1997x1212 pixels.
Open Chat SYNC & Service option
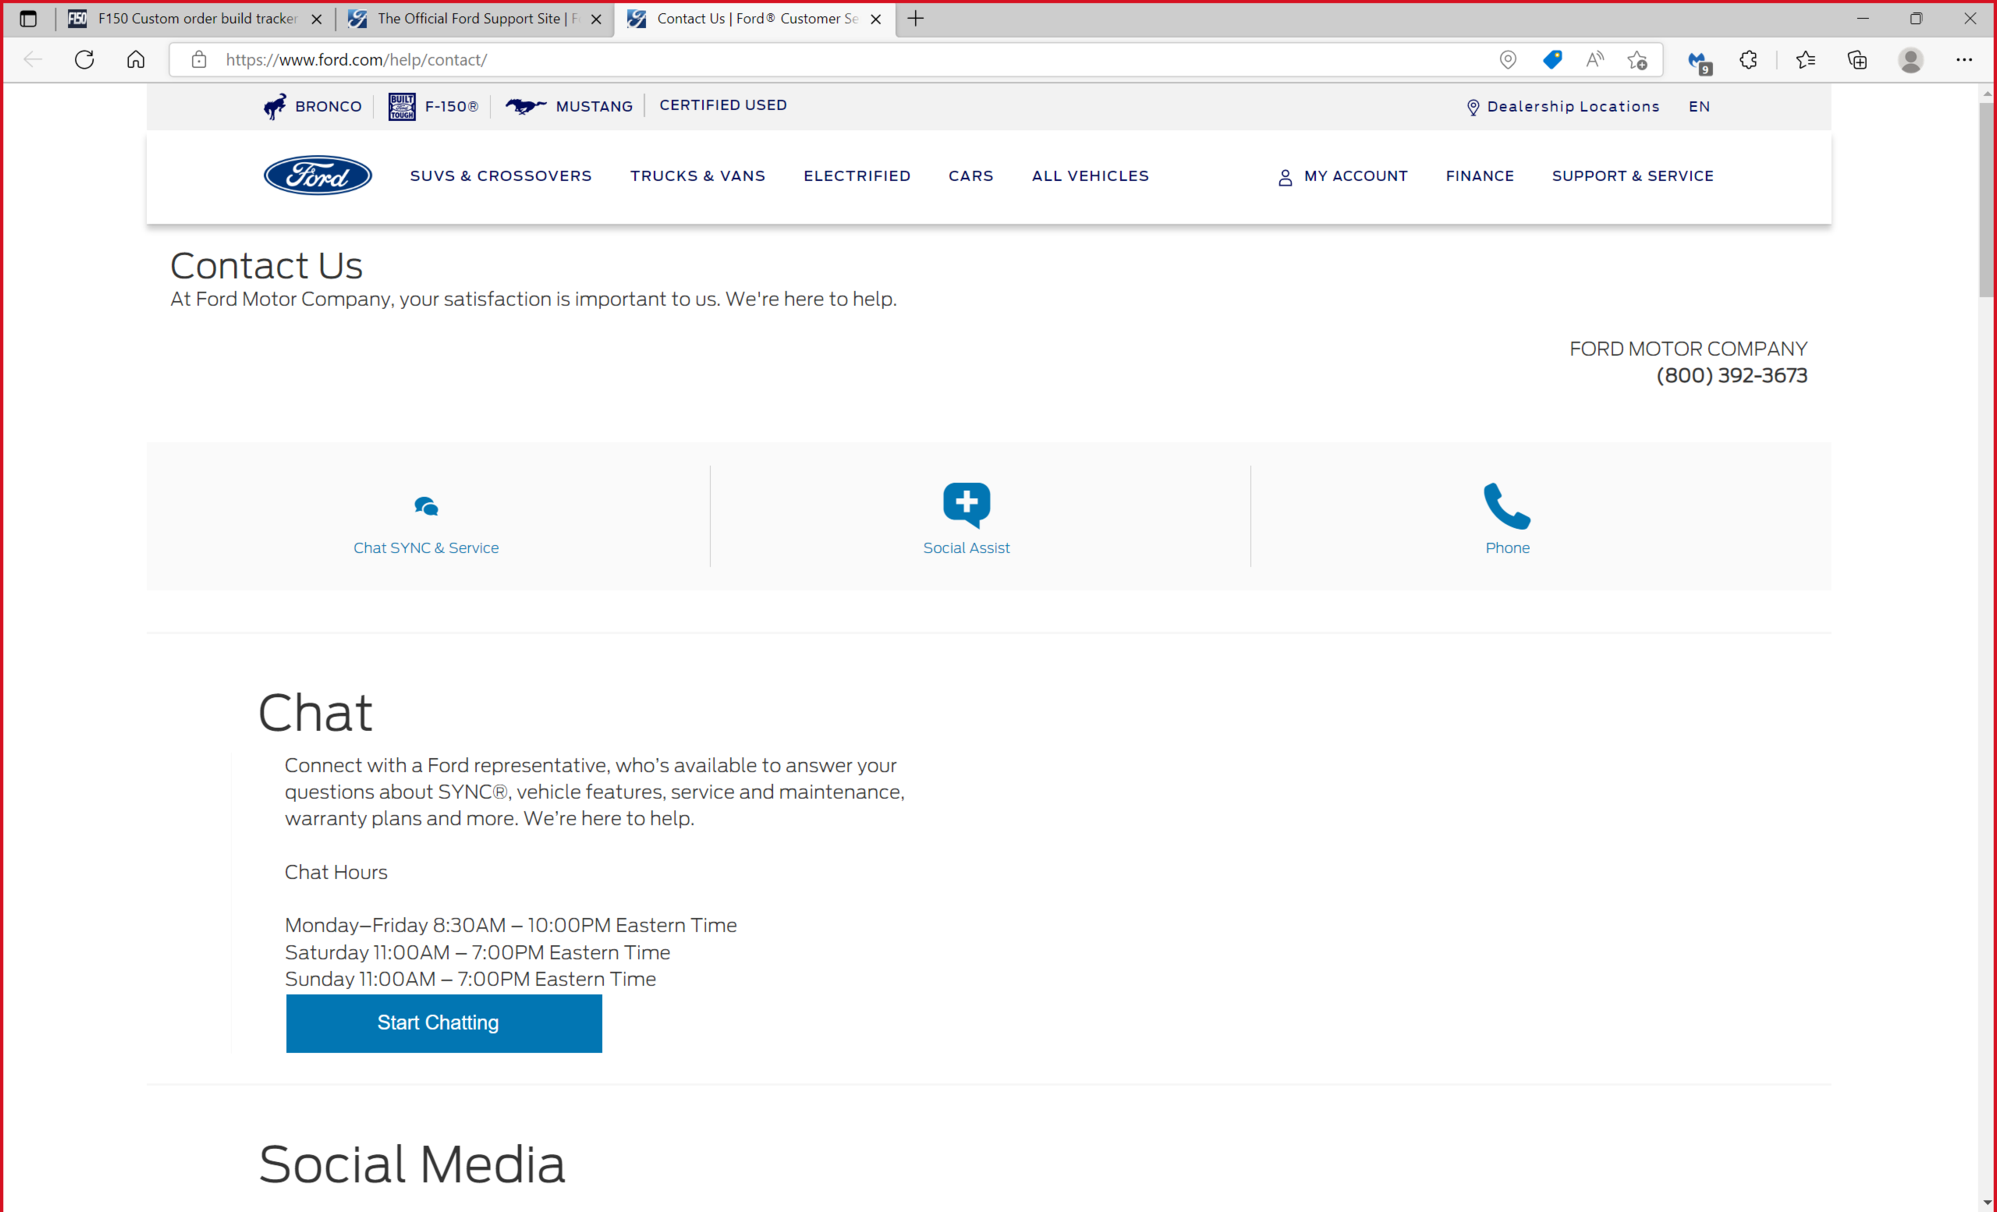(425, 547)
